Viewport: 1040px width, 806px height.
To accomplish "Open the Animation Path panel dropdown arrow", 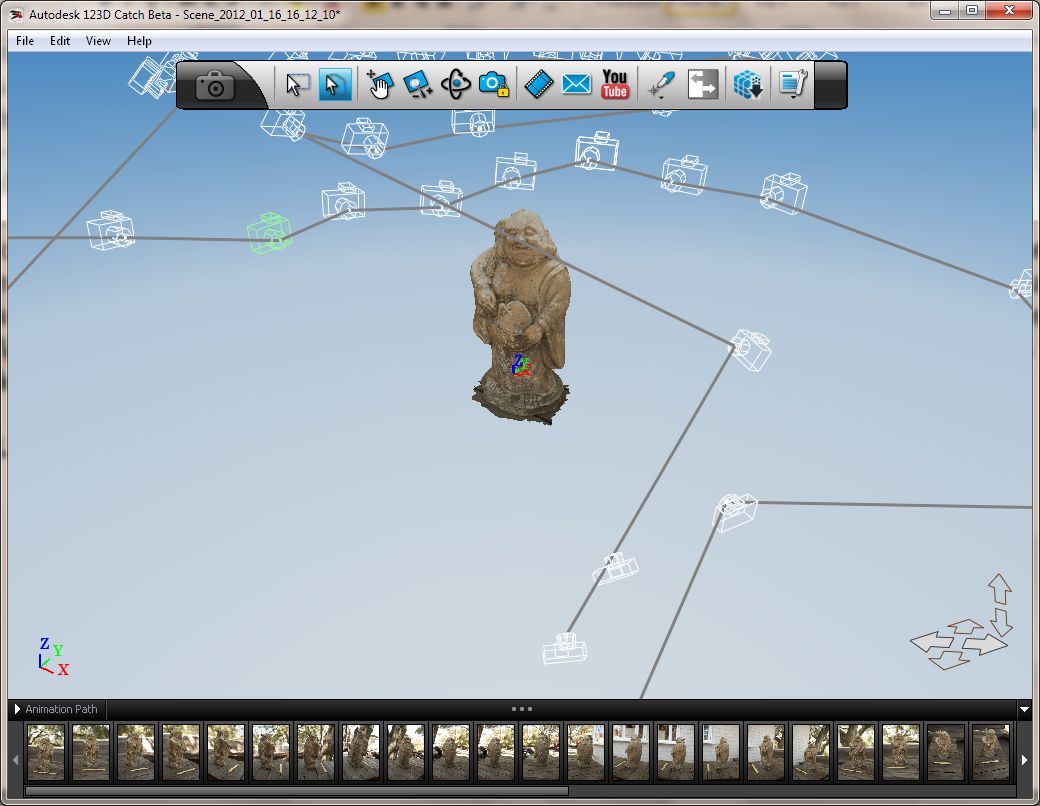I will pos(1025,709).
